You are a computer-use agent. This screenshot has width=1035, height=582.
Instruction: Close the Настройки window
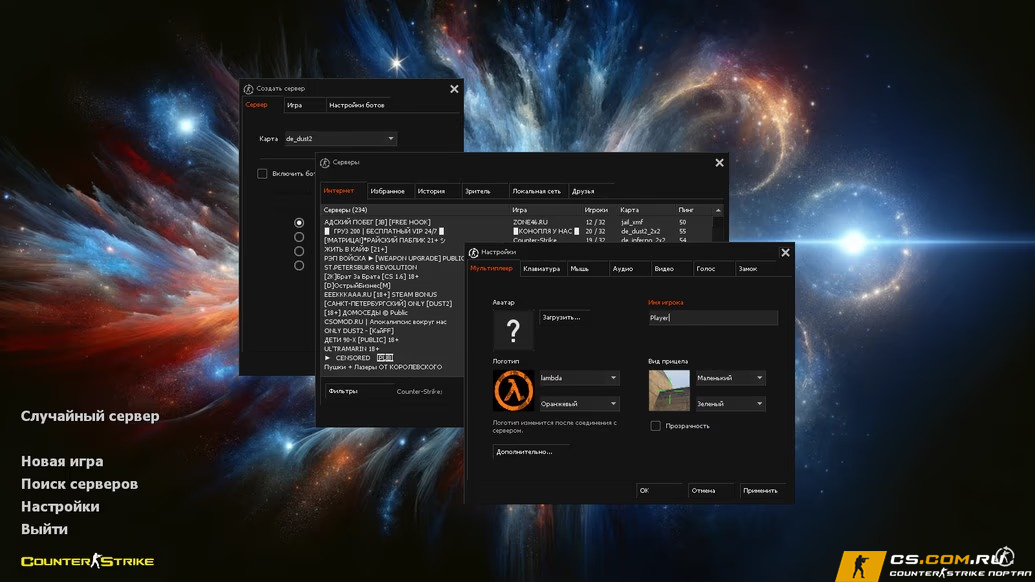click(x=785, y=253)
